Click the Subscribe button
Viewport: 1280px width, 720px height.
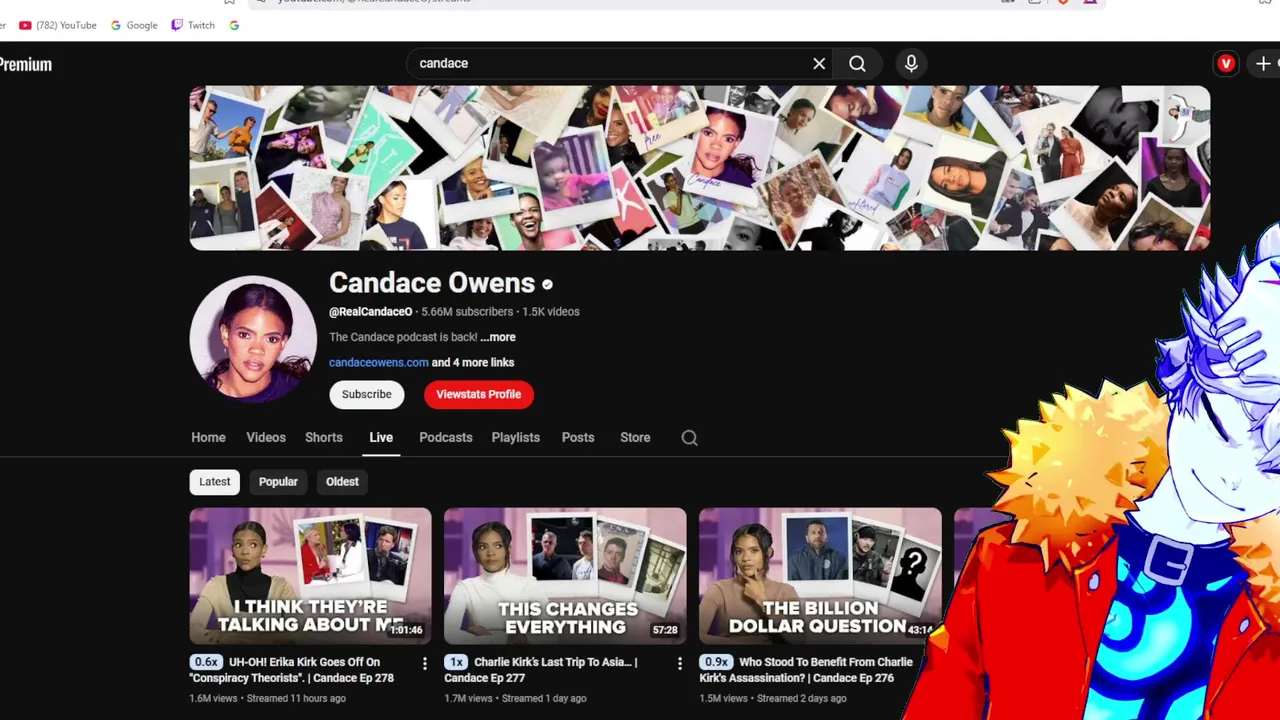(367, 394)
